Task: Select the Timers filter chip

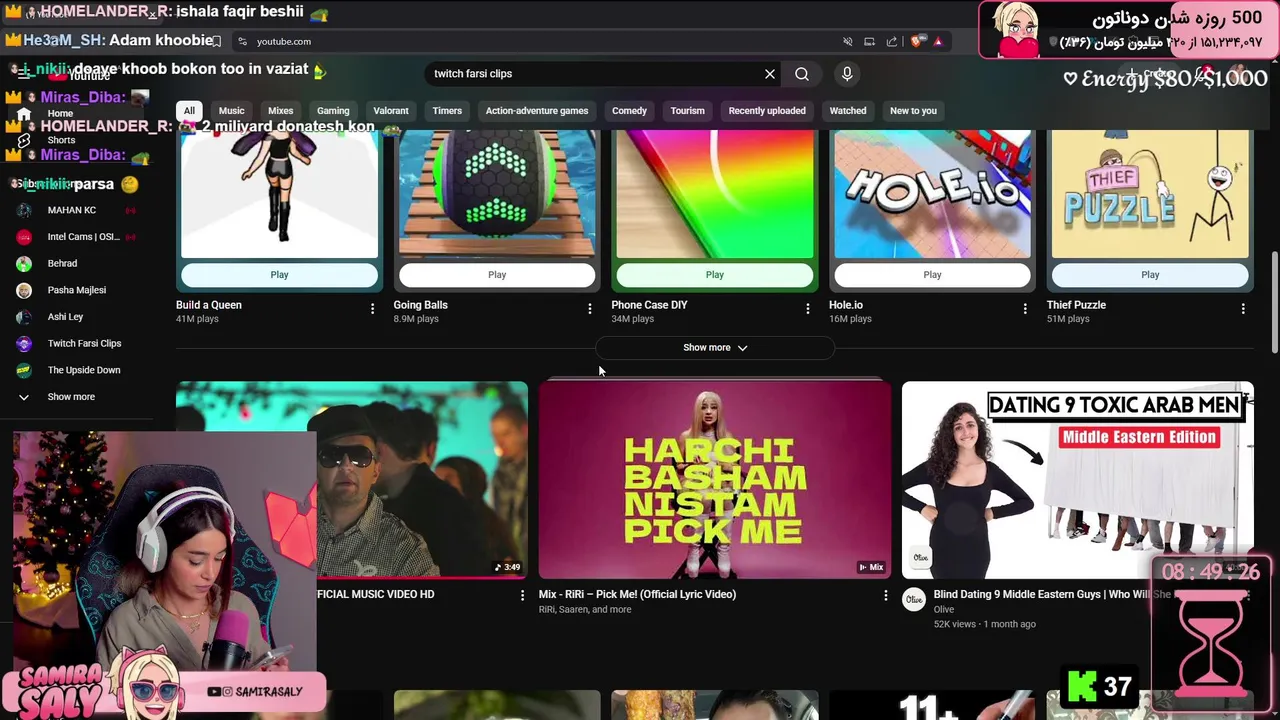Action: pos(447,111)
